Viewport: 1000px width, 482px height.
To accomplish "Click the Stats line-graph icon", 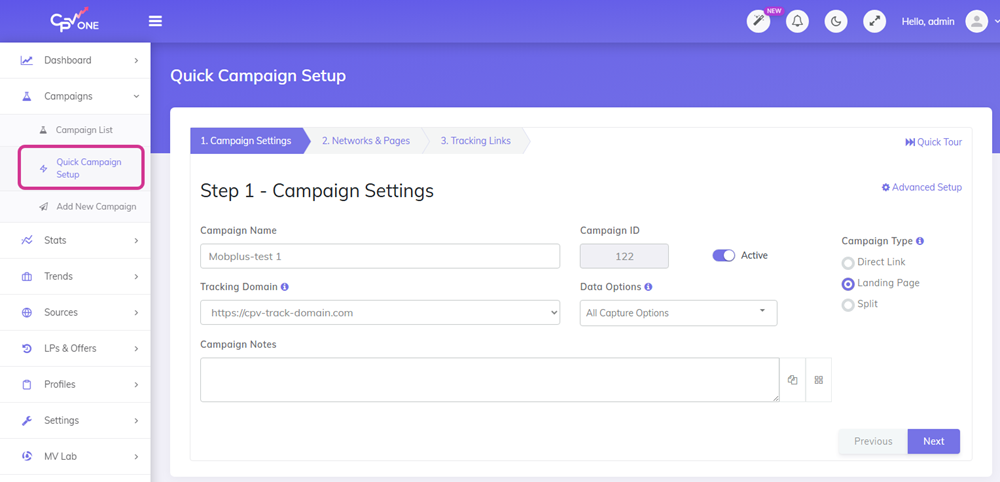I will (27, 240).
